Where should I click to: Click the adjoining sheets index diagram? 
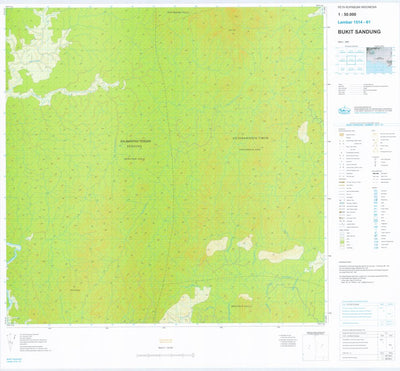pyautogui.click(x=350, y=60)
